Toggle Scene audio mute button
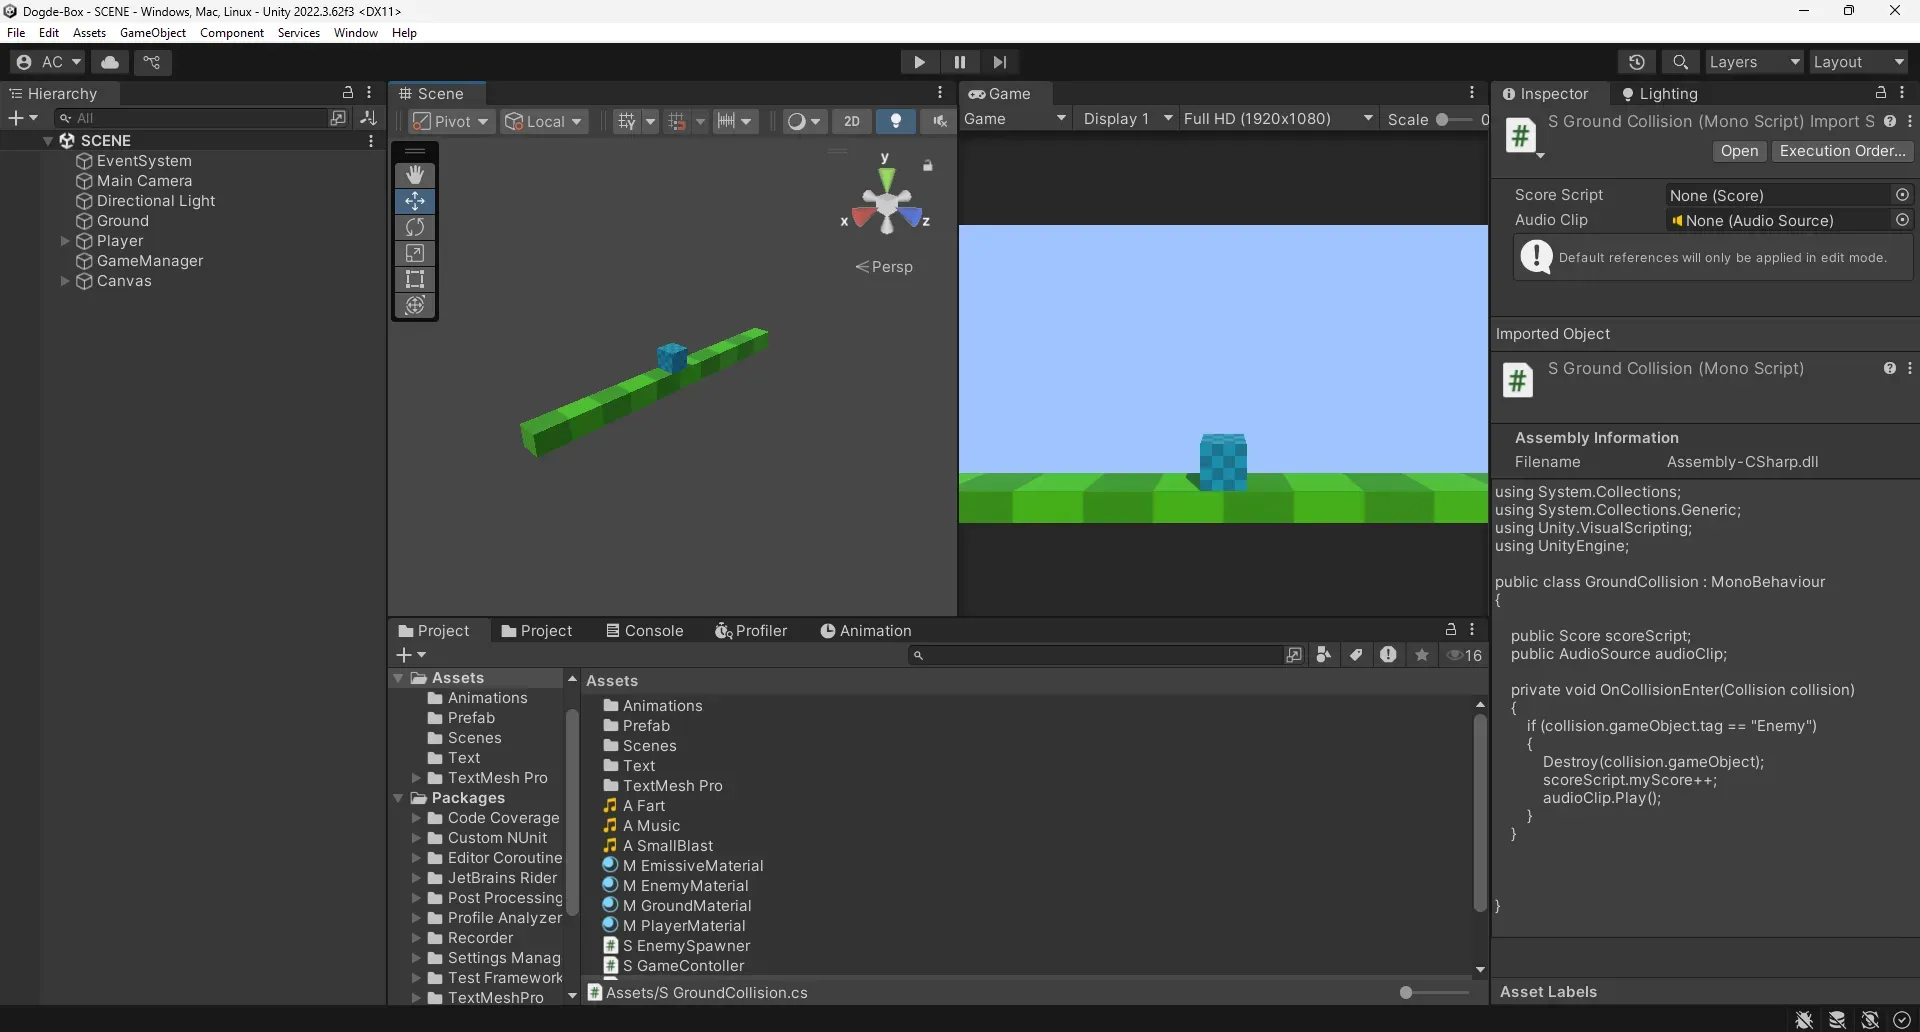Viewport: 1920px width, 1032px height. pos(939,121)
